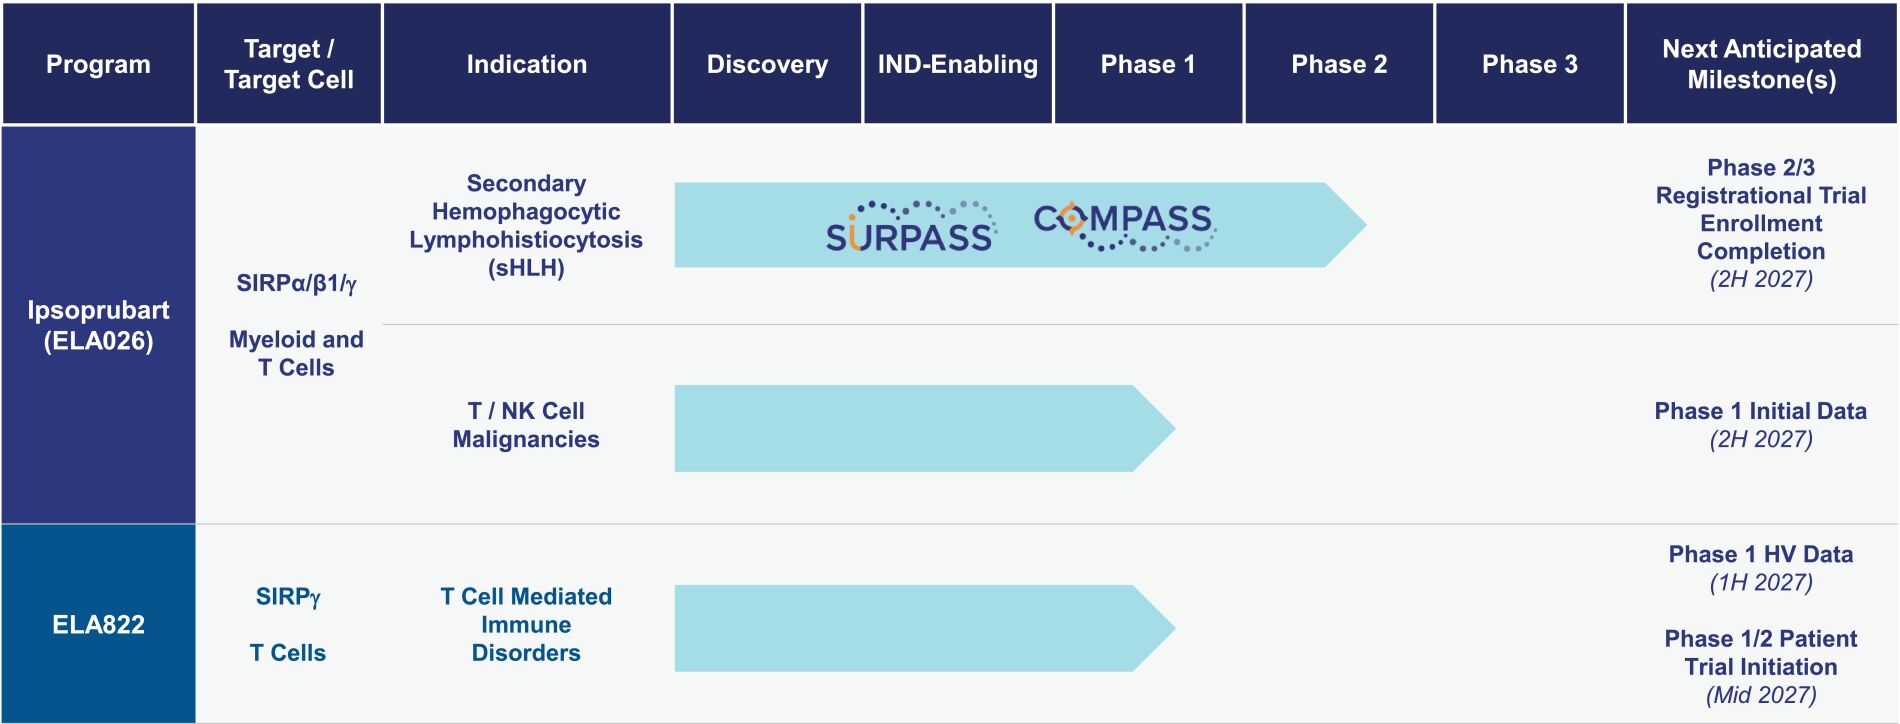This screenshot has height=724, width=1900.
Task: Click the SURPASS trial logo
Action: pos(910,226)
